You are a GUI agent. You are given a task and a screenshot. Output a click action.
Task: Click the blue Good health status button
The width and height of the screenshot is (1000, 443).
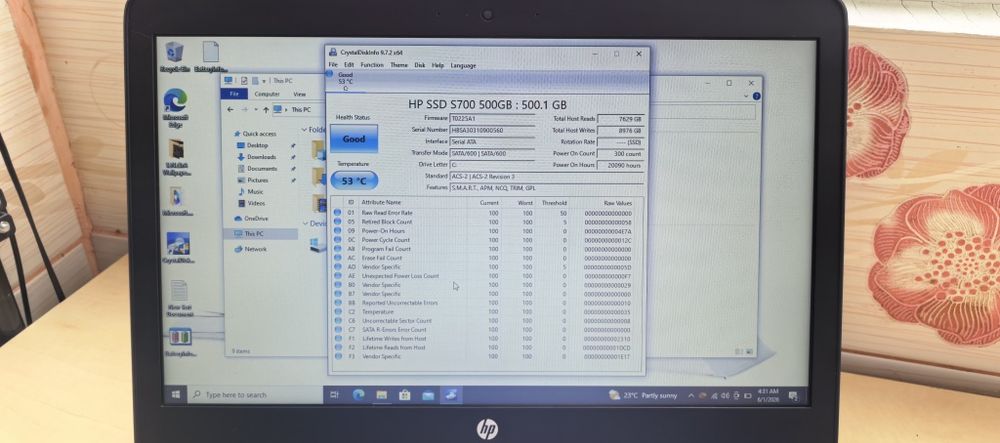[x=354, y=138]
